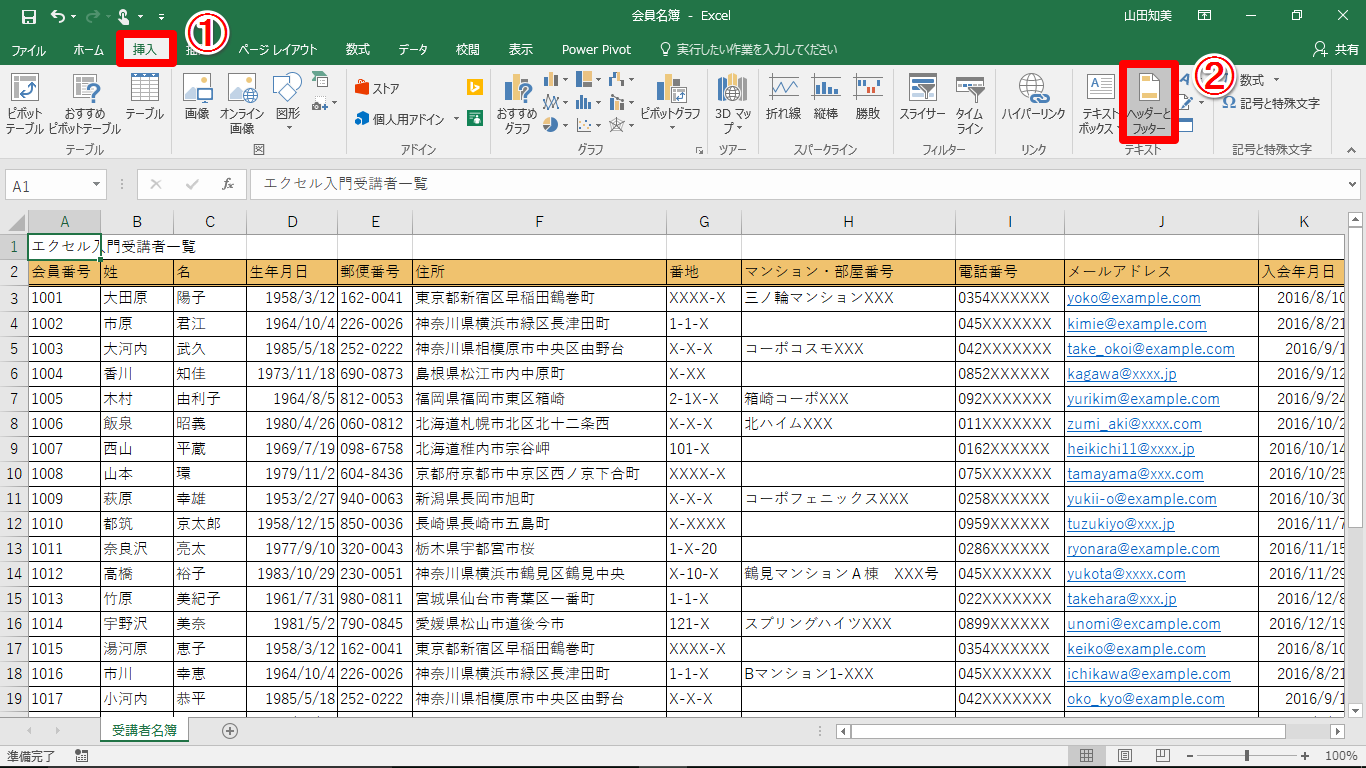Launch the Bing Maps add-in
The image size is (1366, 768).
pyautogui.click(x=476, y=88)
